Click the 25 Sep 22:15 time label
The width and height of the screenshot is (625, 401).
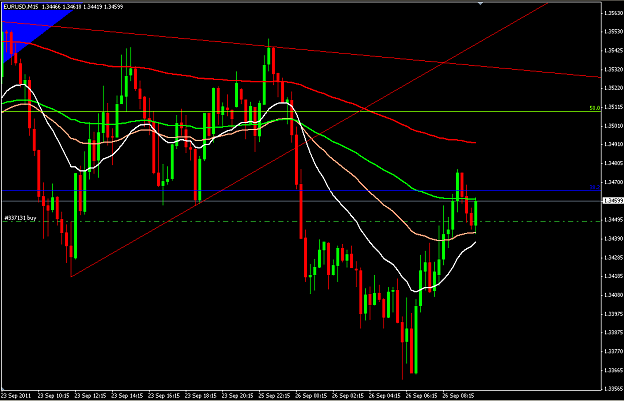pyautogui.click(x=274, y=396)
